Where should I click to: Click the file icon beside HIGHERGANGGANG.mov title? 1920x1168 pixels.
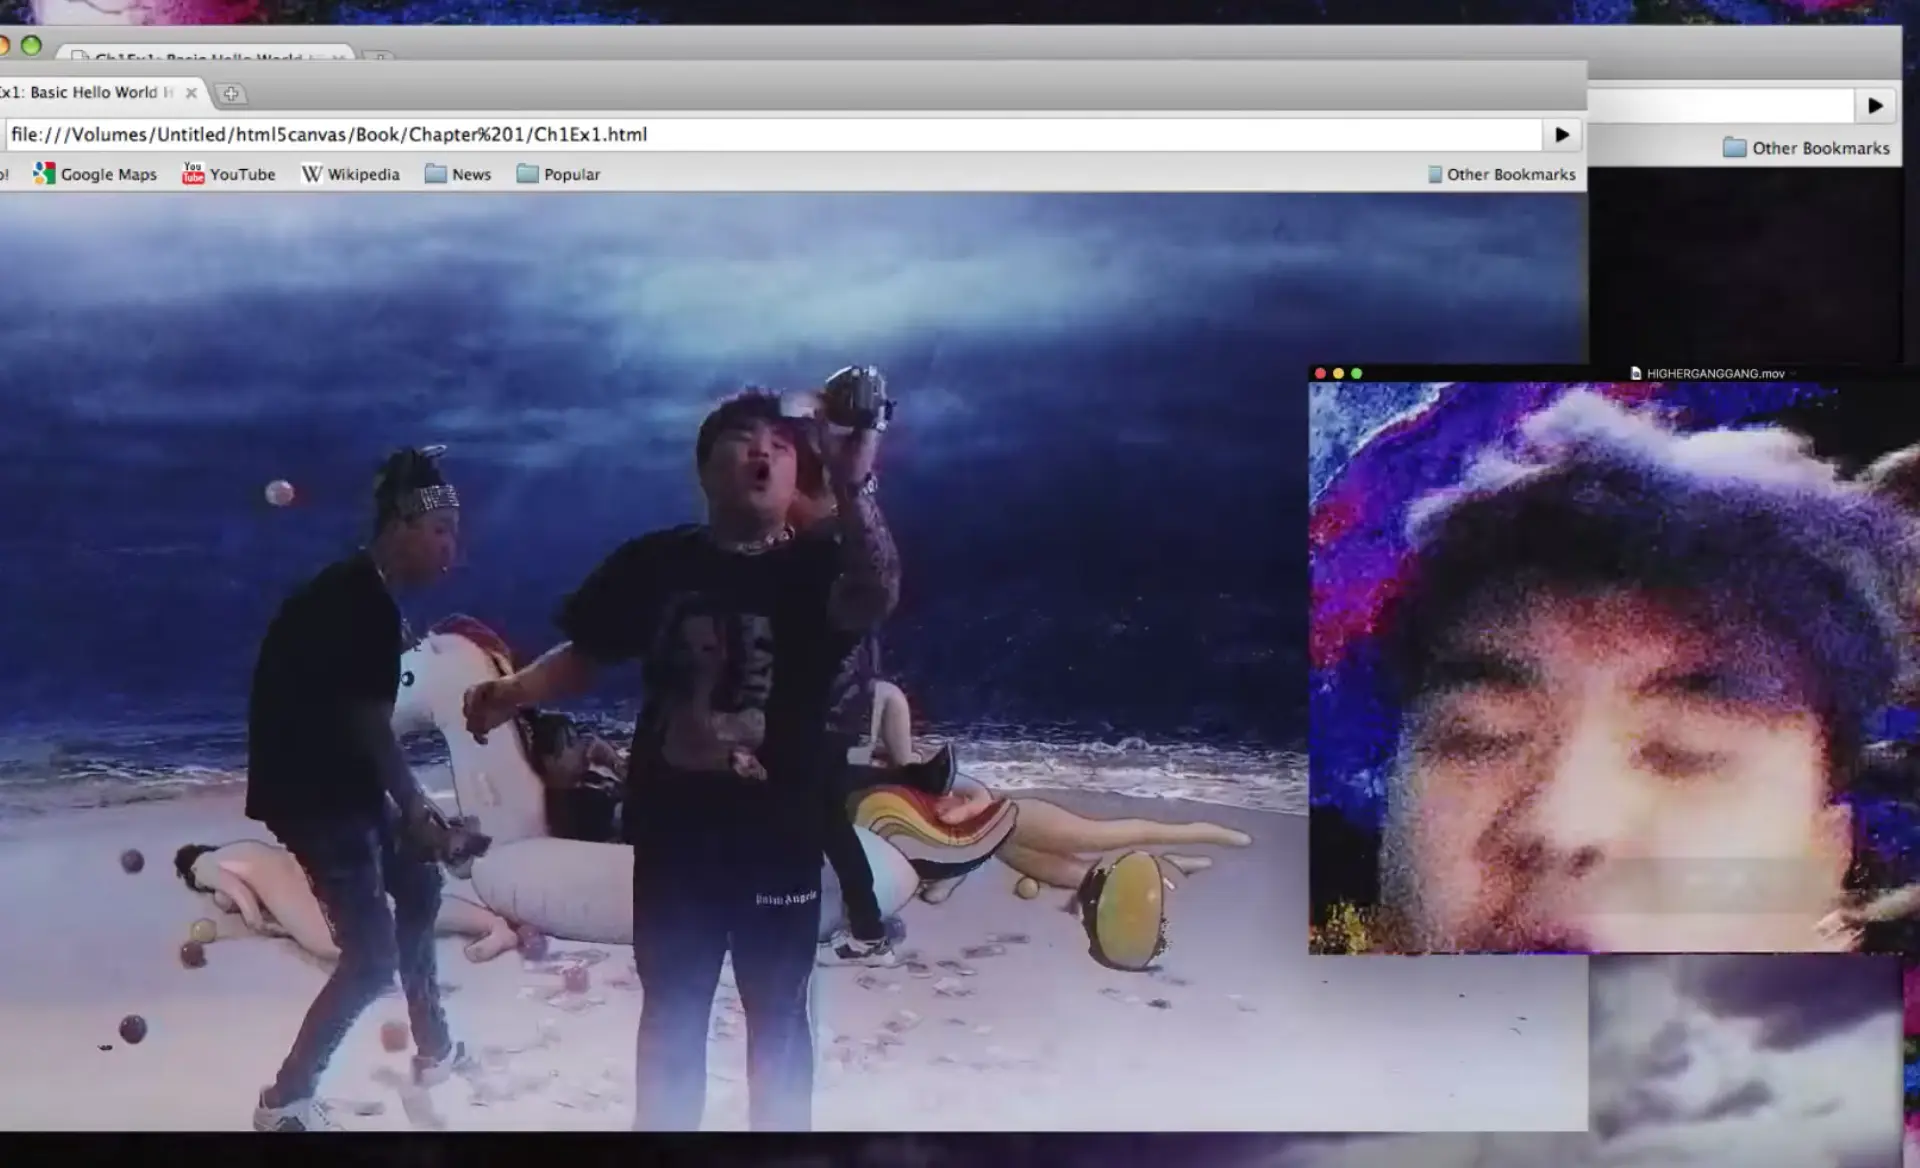(1636, 373)
